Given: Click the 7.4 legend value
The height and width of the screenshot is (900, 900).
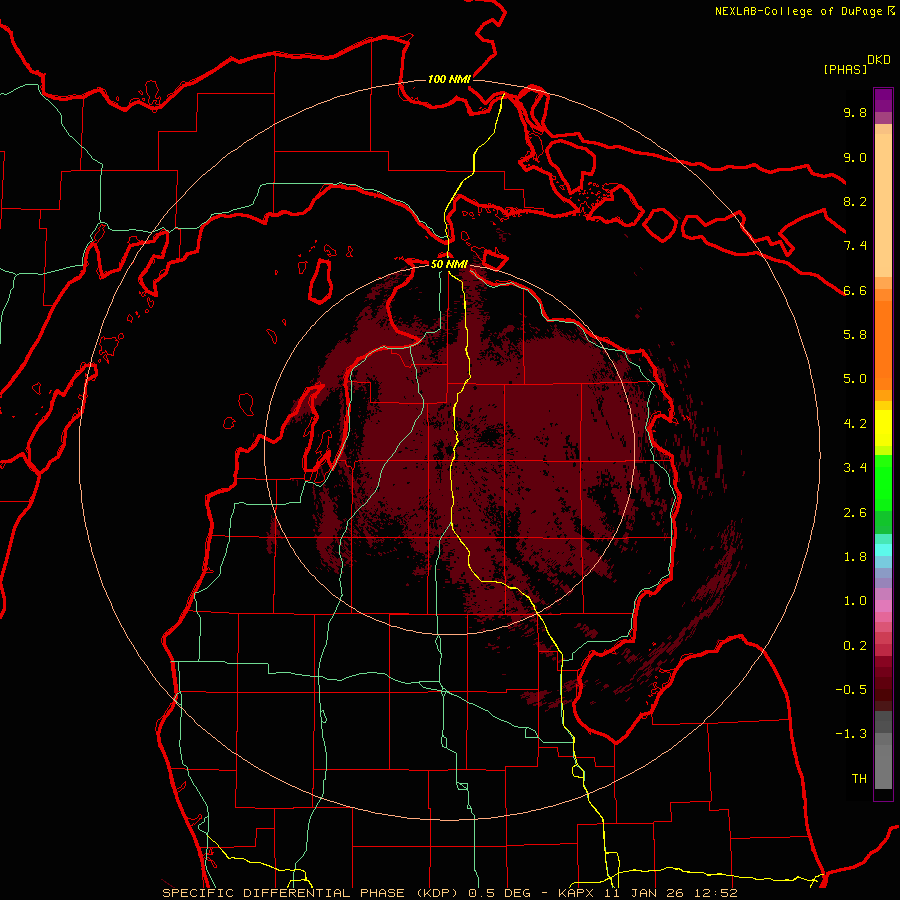Looking at the screenshot, I should pos(855,246).
